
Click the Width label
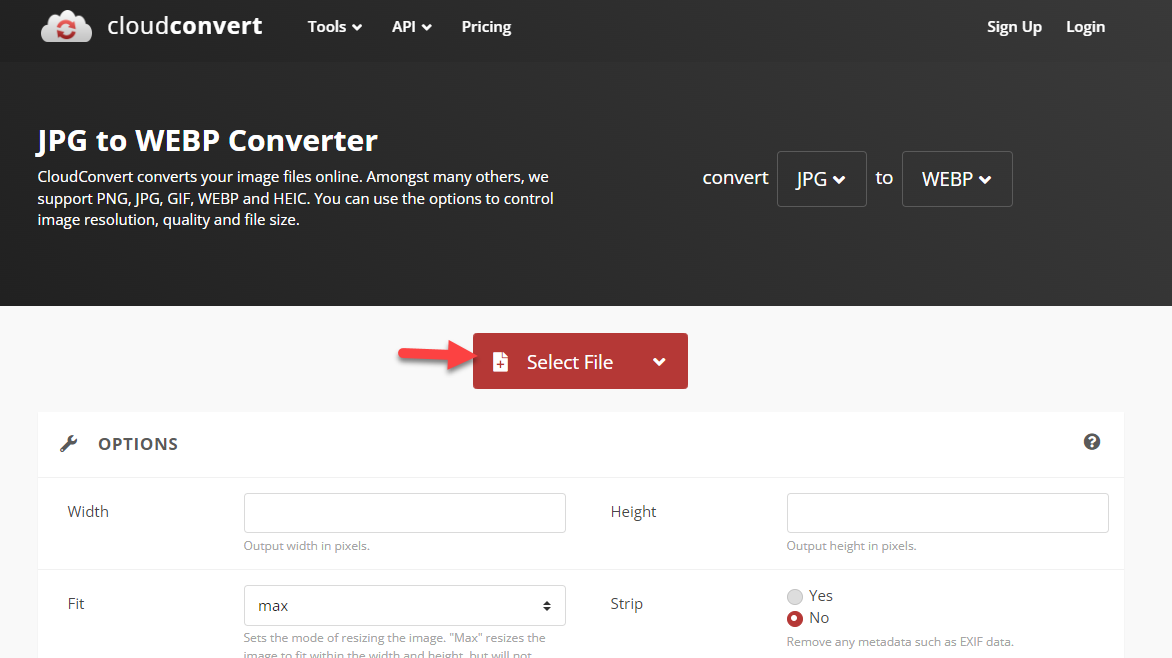(88, 511)
